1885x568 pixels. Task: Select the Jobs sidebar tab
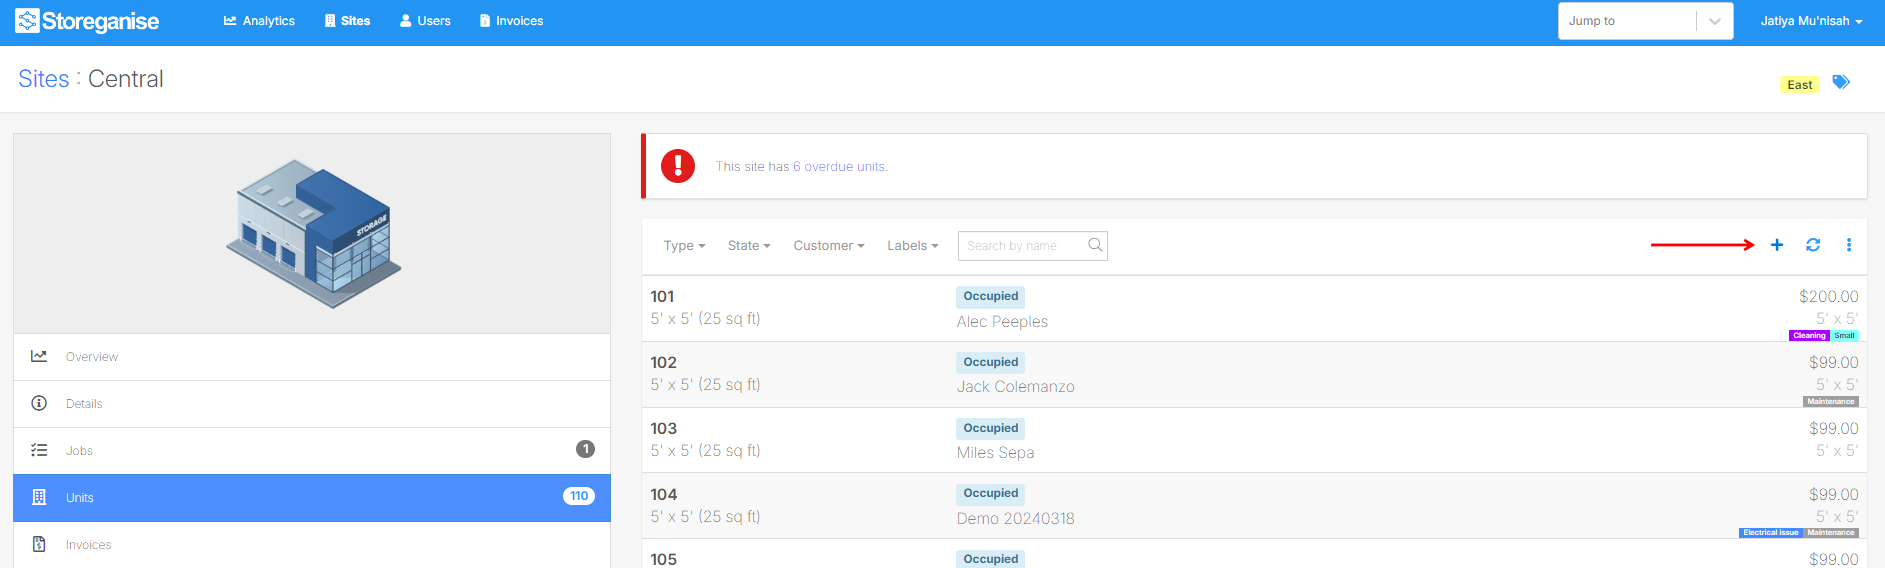[x=312, y=451]
